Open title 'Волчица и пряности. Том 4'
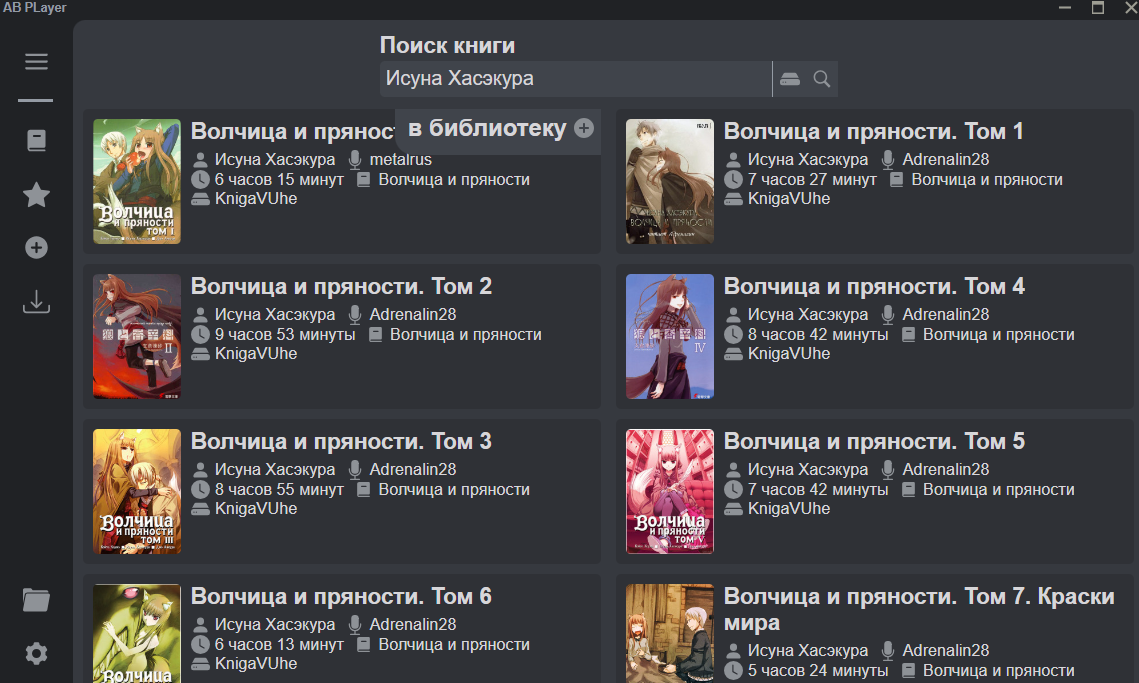This screenshot has width=1139, height=683. [x=874, y=286]
